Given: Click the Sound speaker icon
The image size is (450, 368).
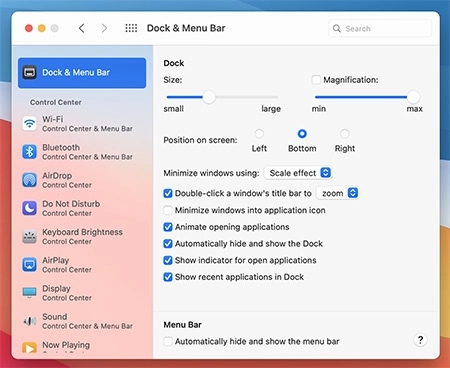Looking at the screenshot, I should (x=29, y=321).
